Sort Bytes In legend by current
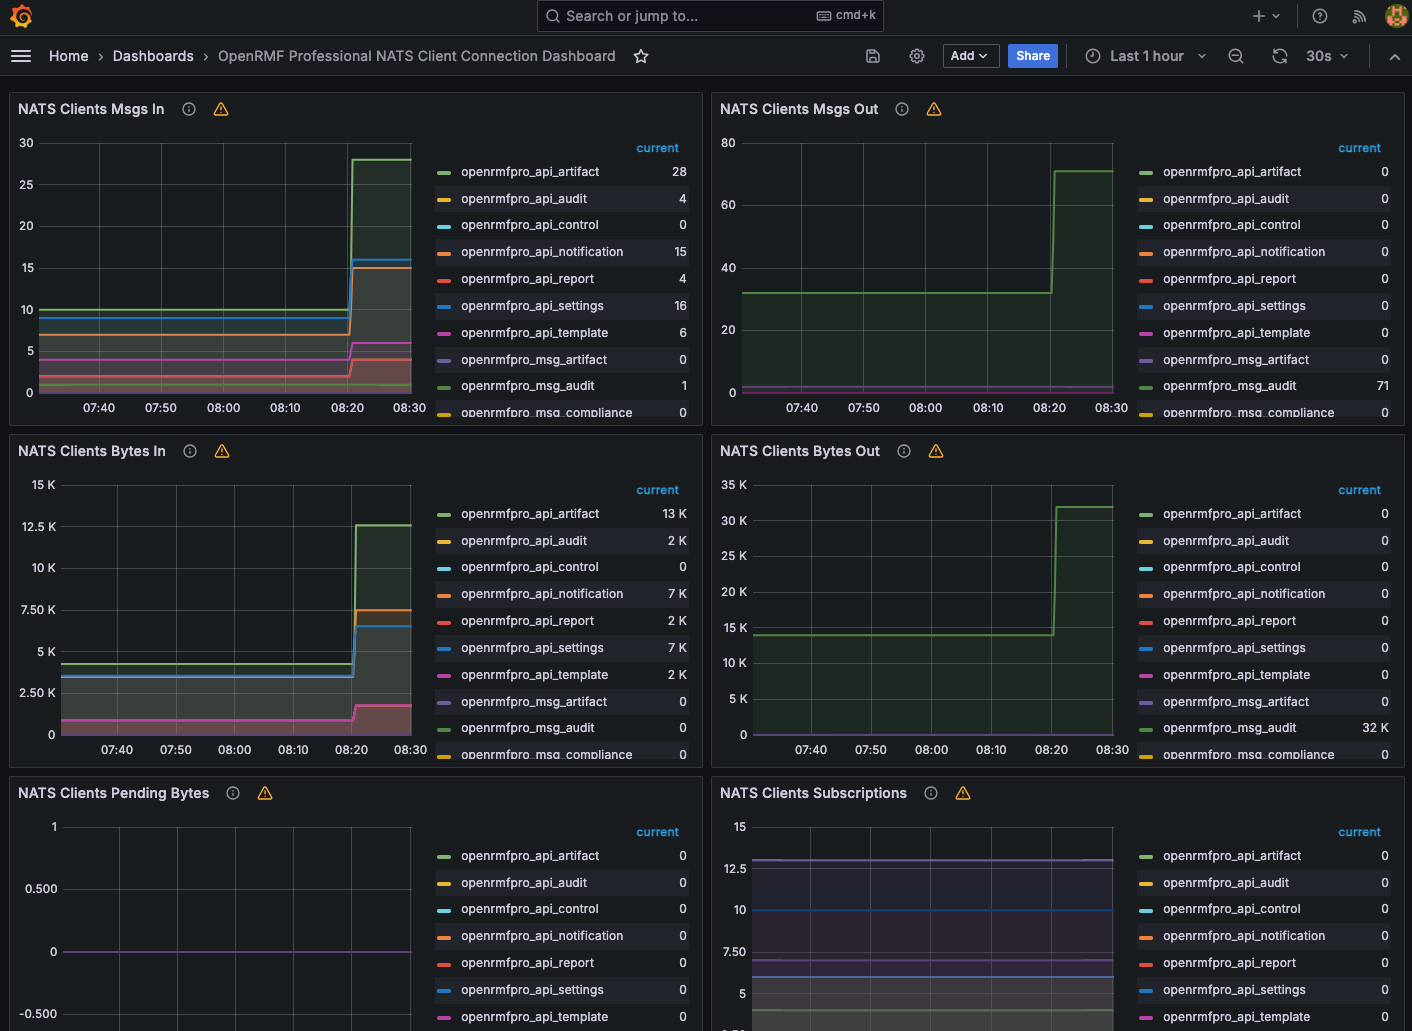The height and width of the screenshot is (1031, 1412). (657, 490)
